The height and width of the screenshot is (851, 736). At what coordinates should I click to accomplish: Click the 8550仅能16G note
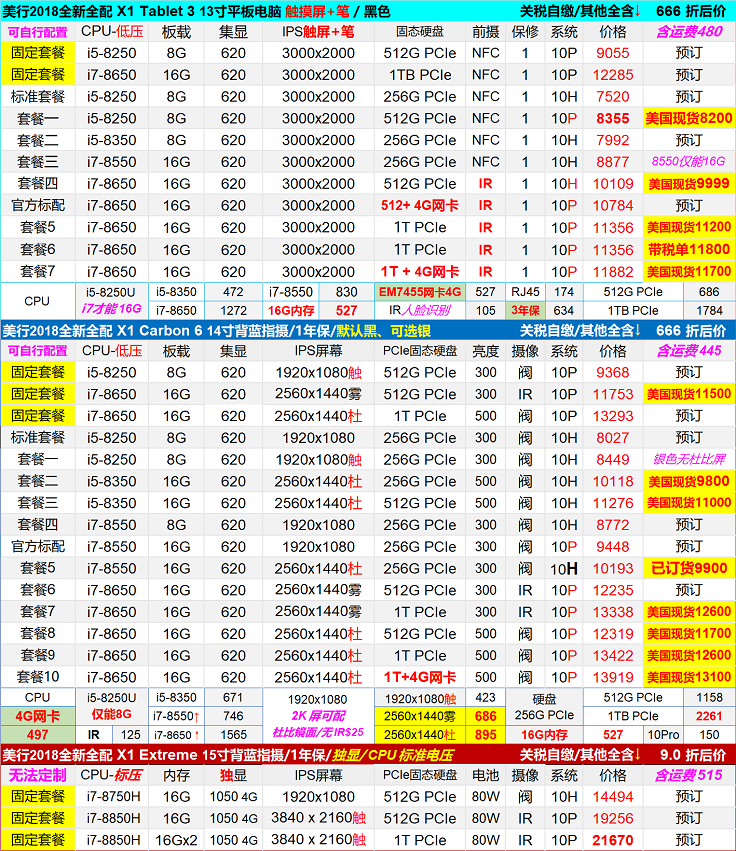click(x=689, y=161)
